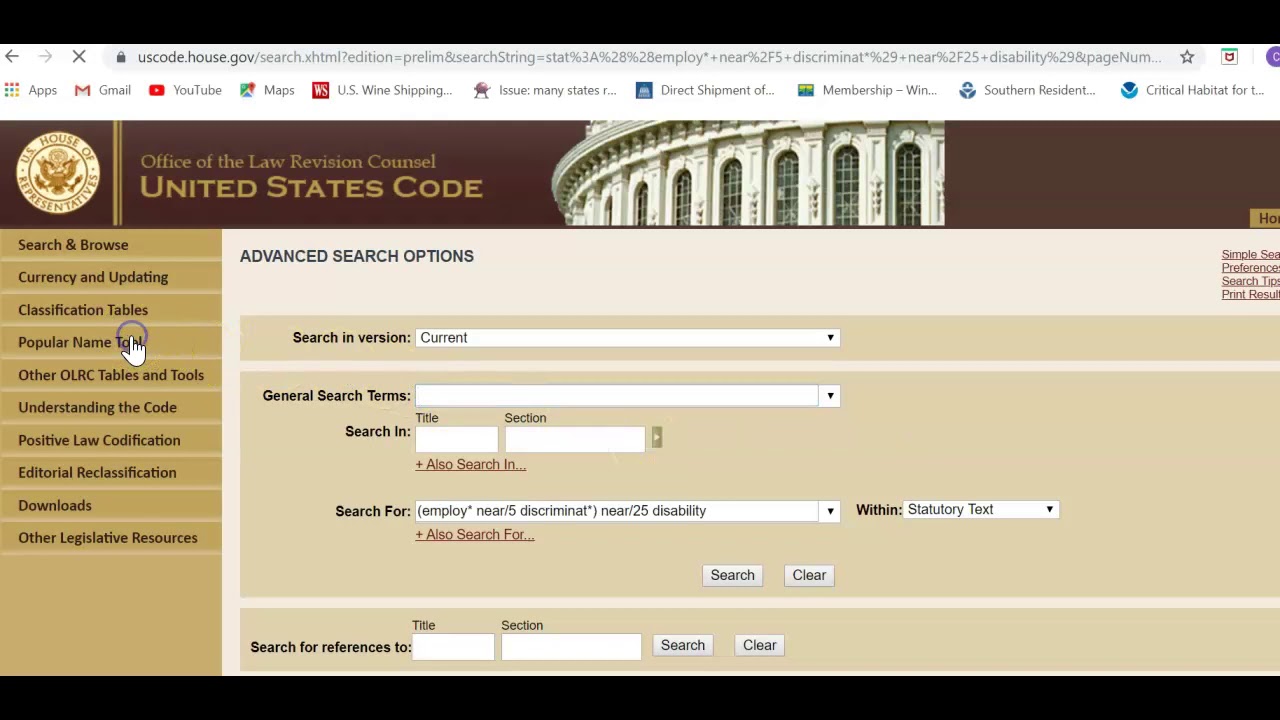
Task: Click Clear button for references search
Action: (759, 645)
